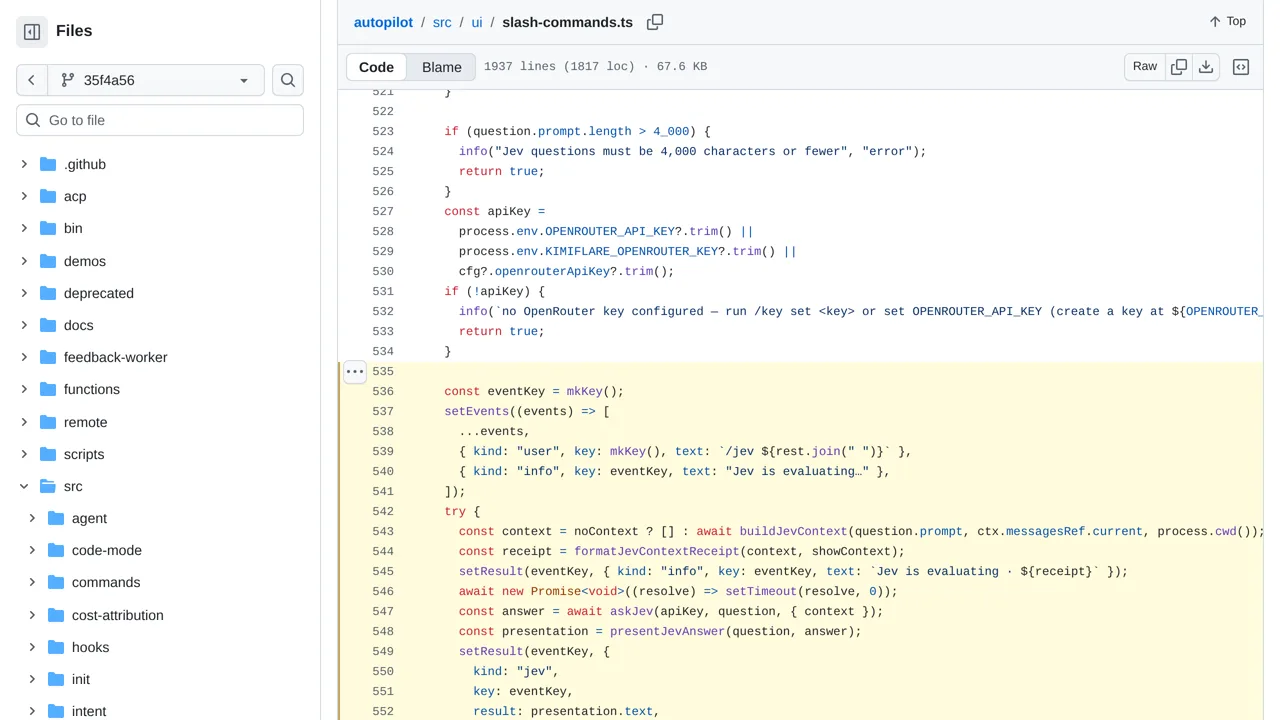
Task: Click buildJevContext on line 543
Action: coord(794,532)
